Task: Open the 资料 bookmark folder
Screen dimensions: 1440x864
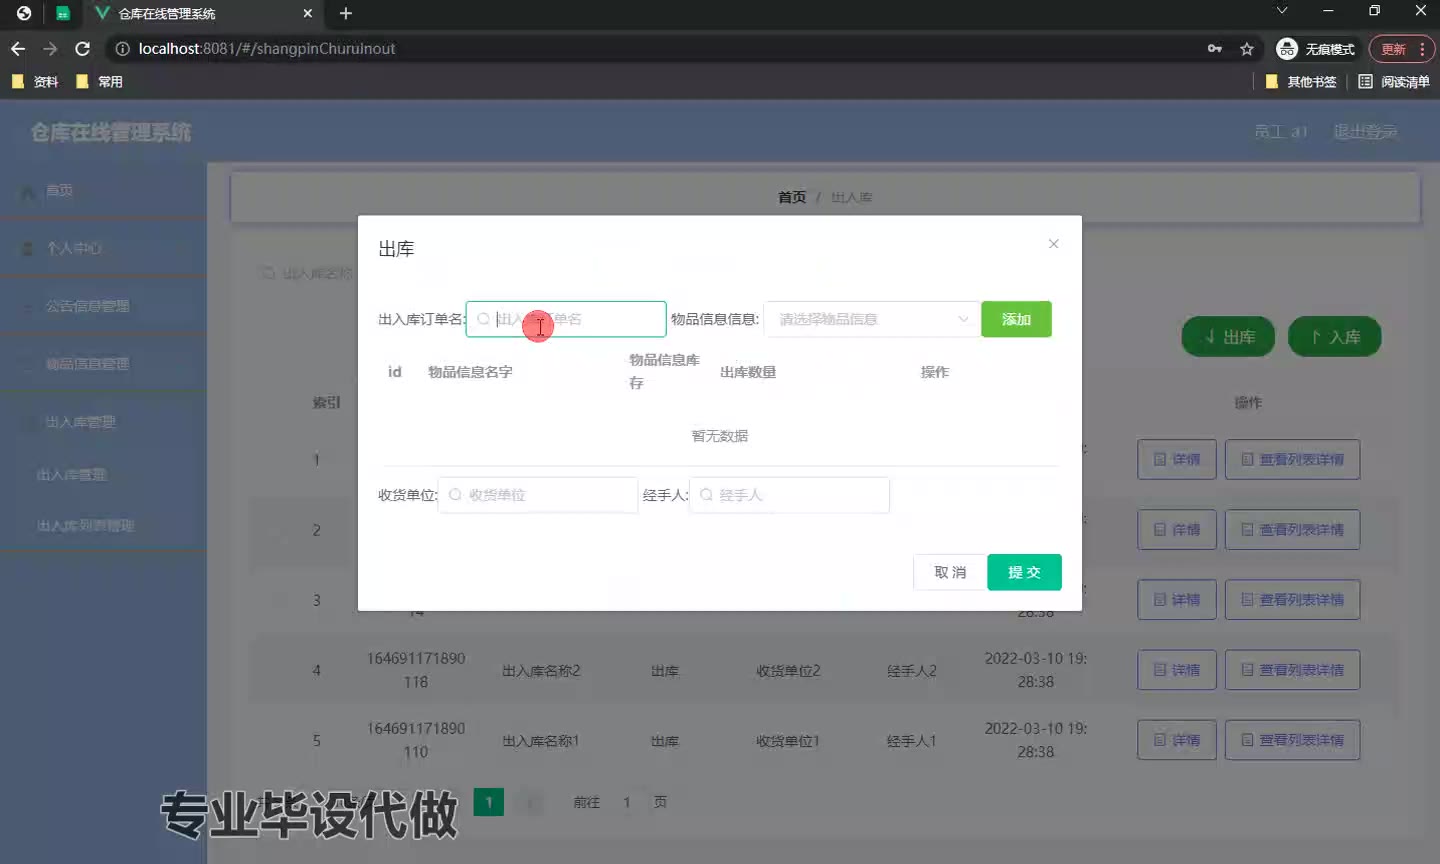Action: tap(36, 82)
